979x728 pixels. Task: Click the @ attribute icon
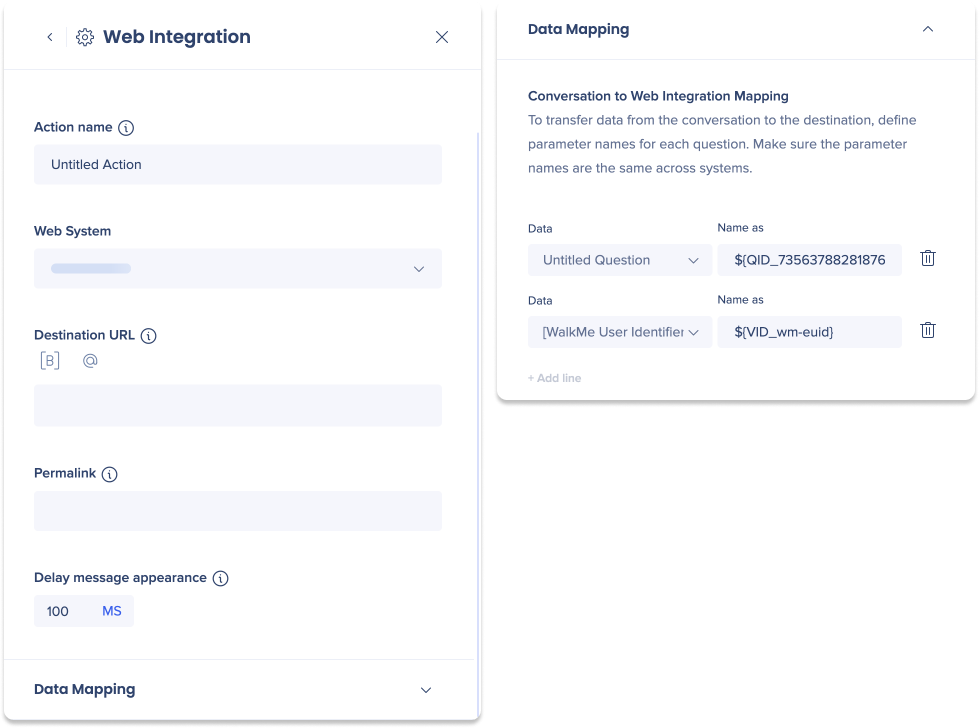(90, 360)
